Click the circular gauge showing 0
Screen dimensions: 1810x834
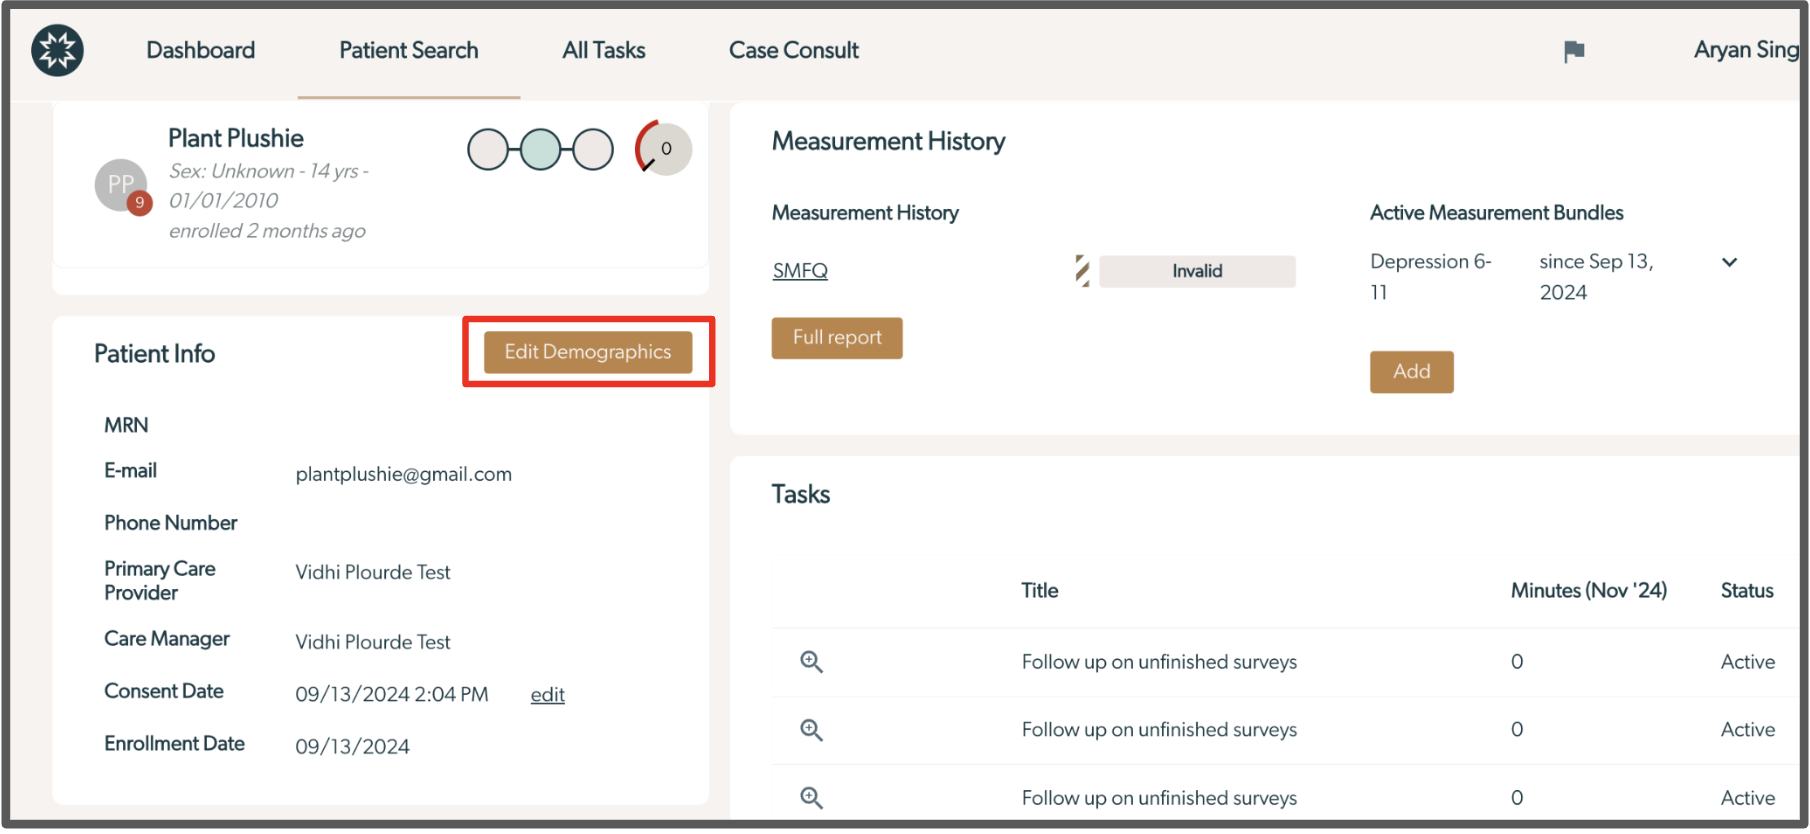pos(663,149)
